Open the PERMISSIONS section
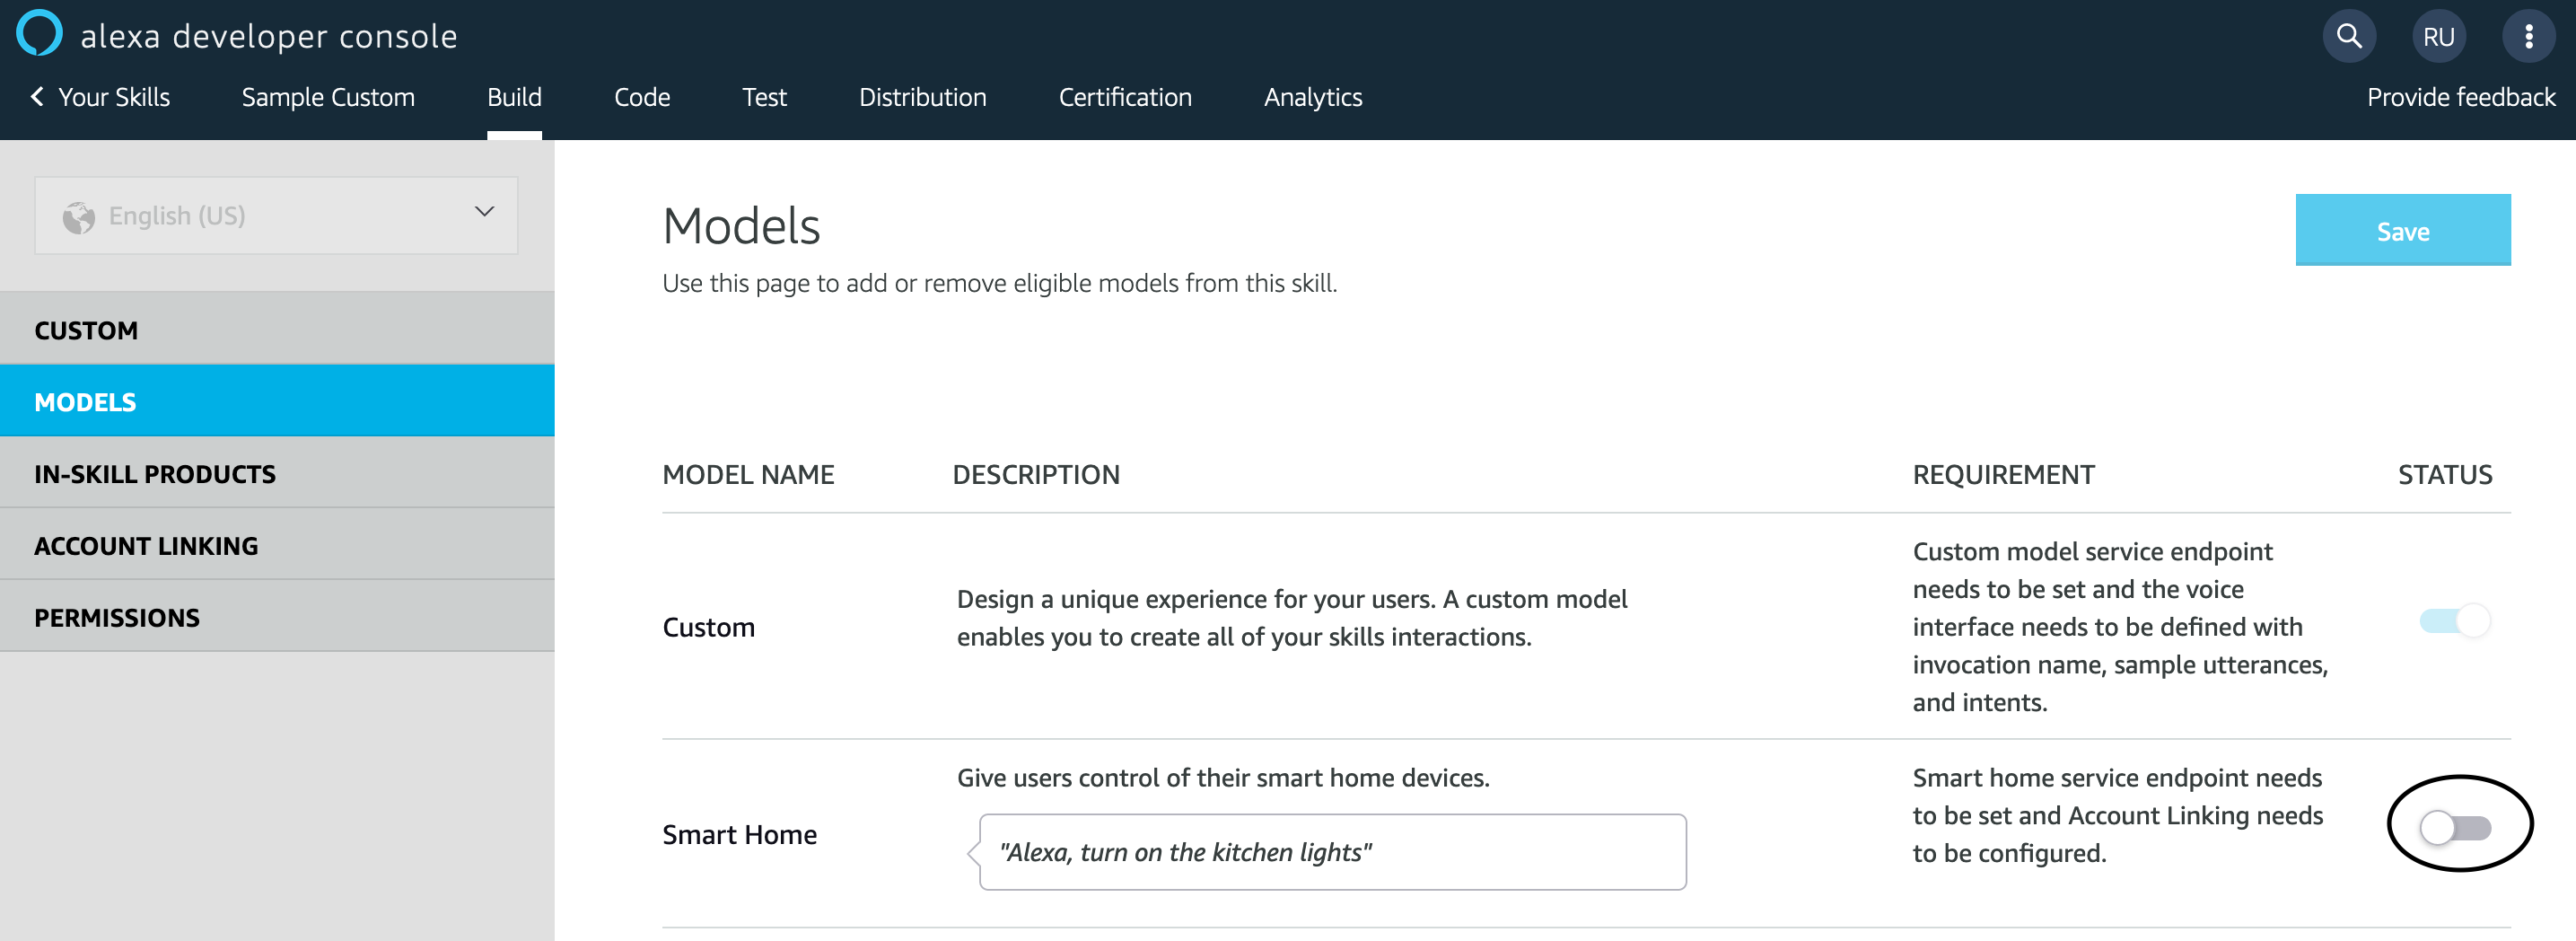 pyautogui.click(x=117, y=617)
